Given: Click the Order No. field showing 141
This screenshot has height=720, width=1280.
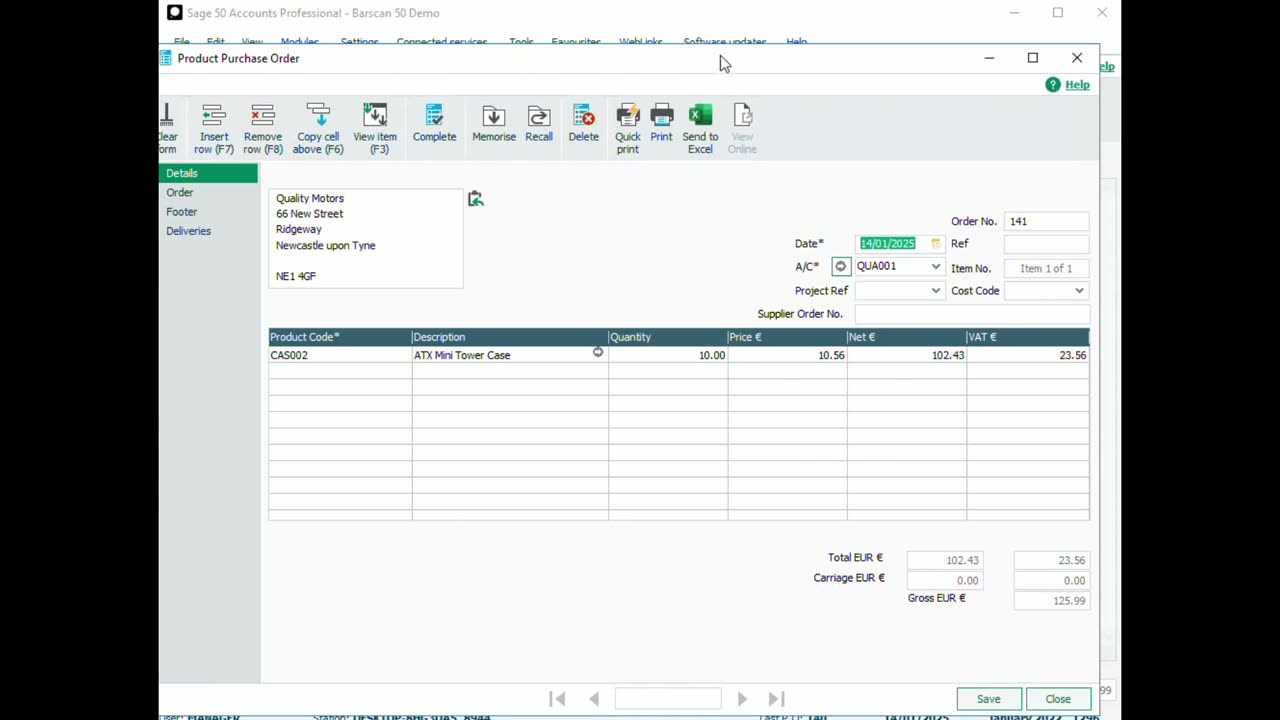Looking at the screenshot, I should tap(1046, 222).
